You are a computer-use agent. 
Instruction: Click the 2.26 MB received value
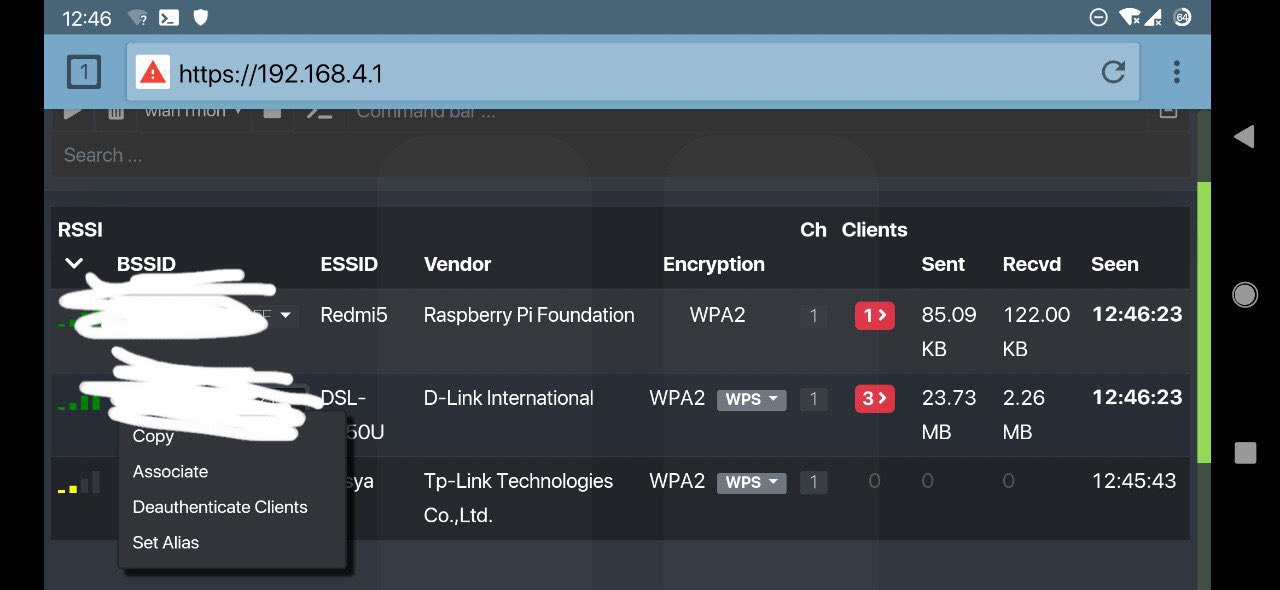1024,414
